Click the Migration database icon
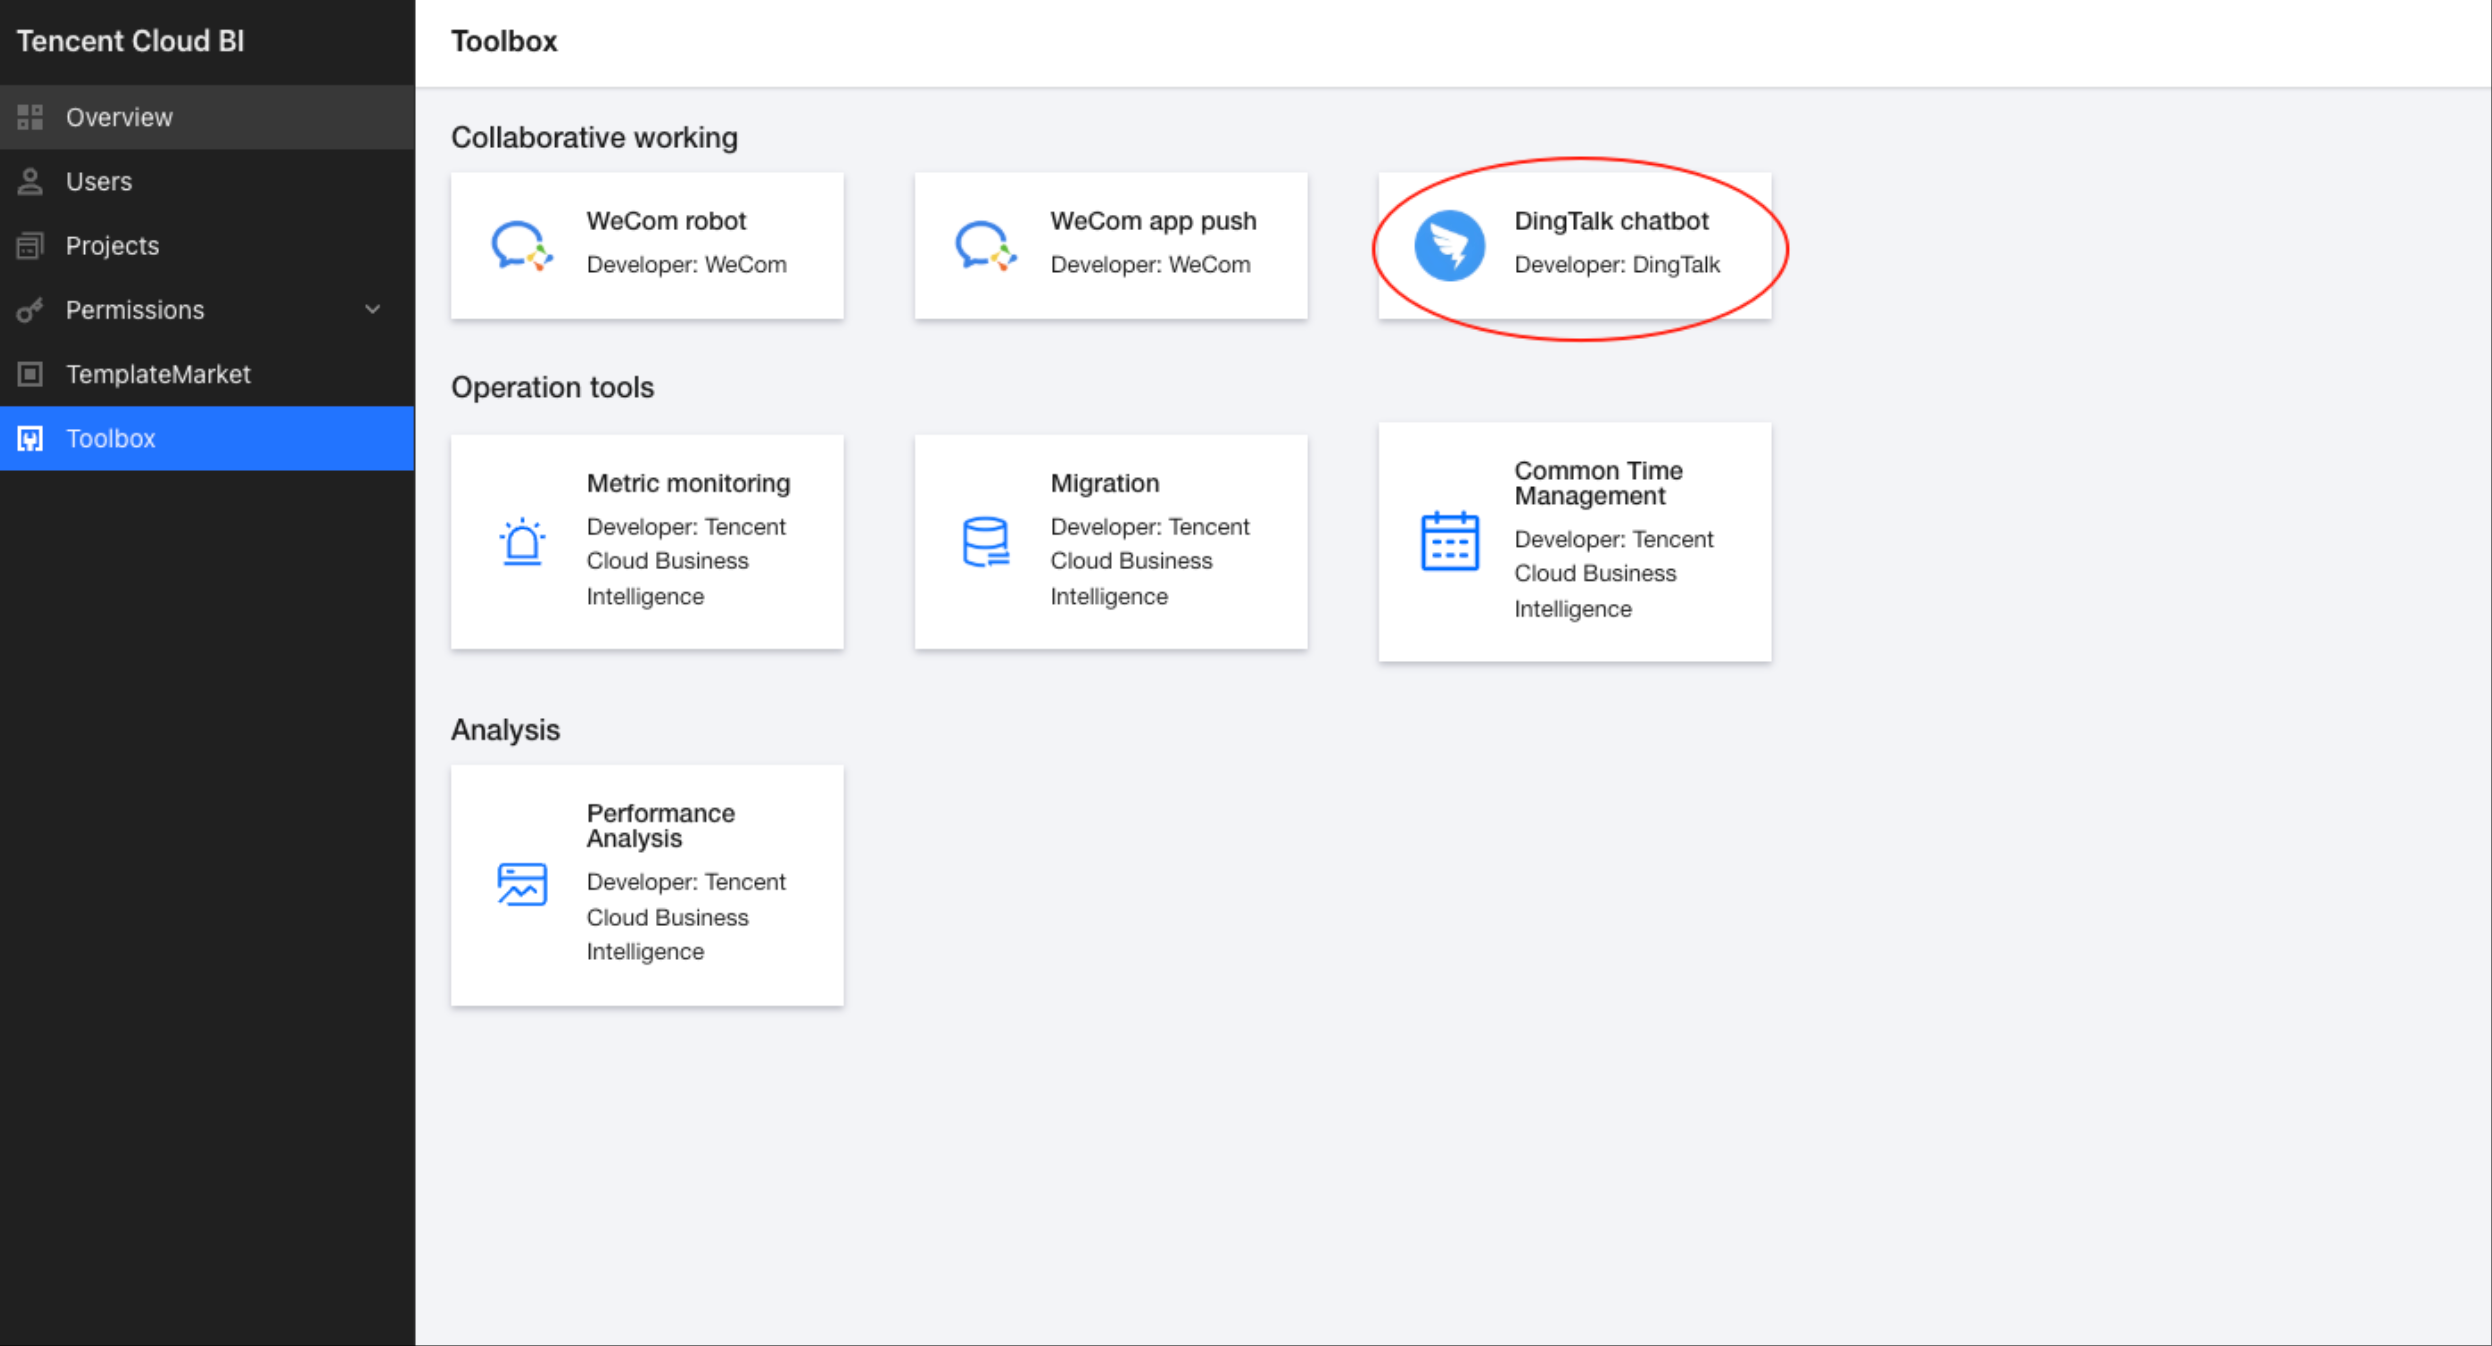 tap(985, 542)
